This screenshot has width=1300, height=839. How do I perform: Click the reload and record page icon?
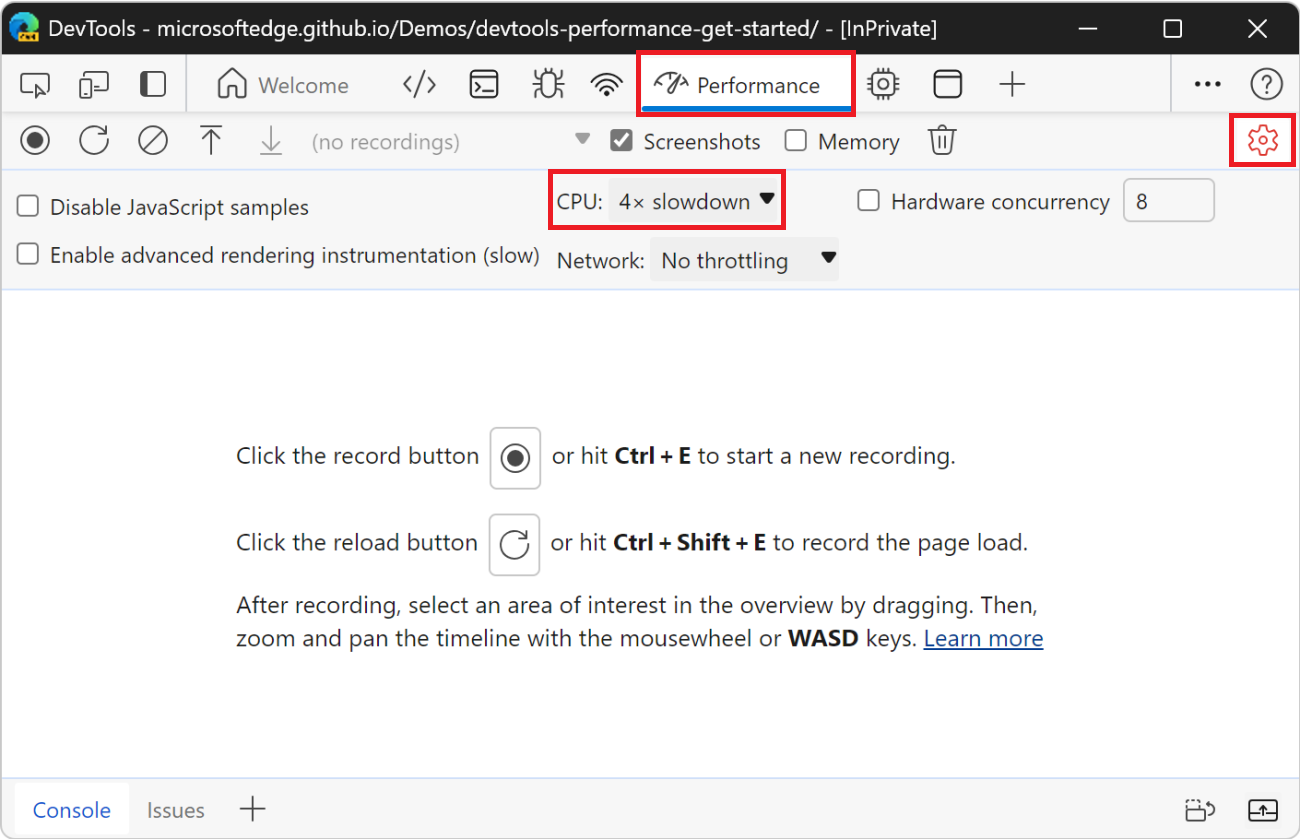pos(94,141)
